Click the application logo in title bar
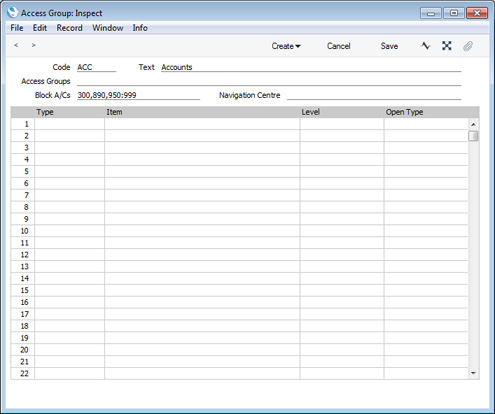This screenshot has height=414, width=495. 12,13
